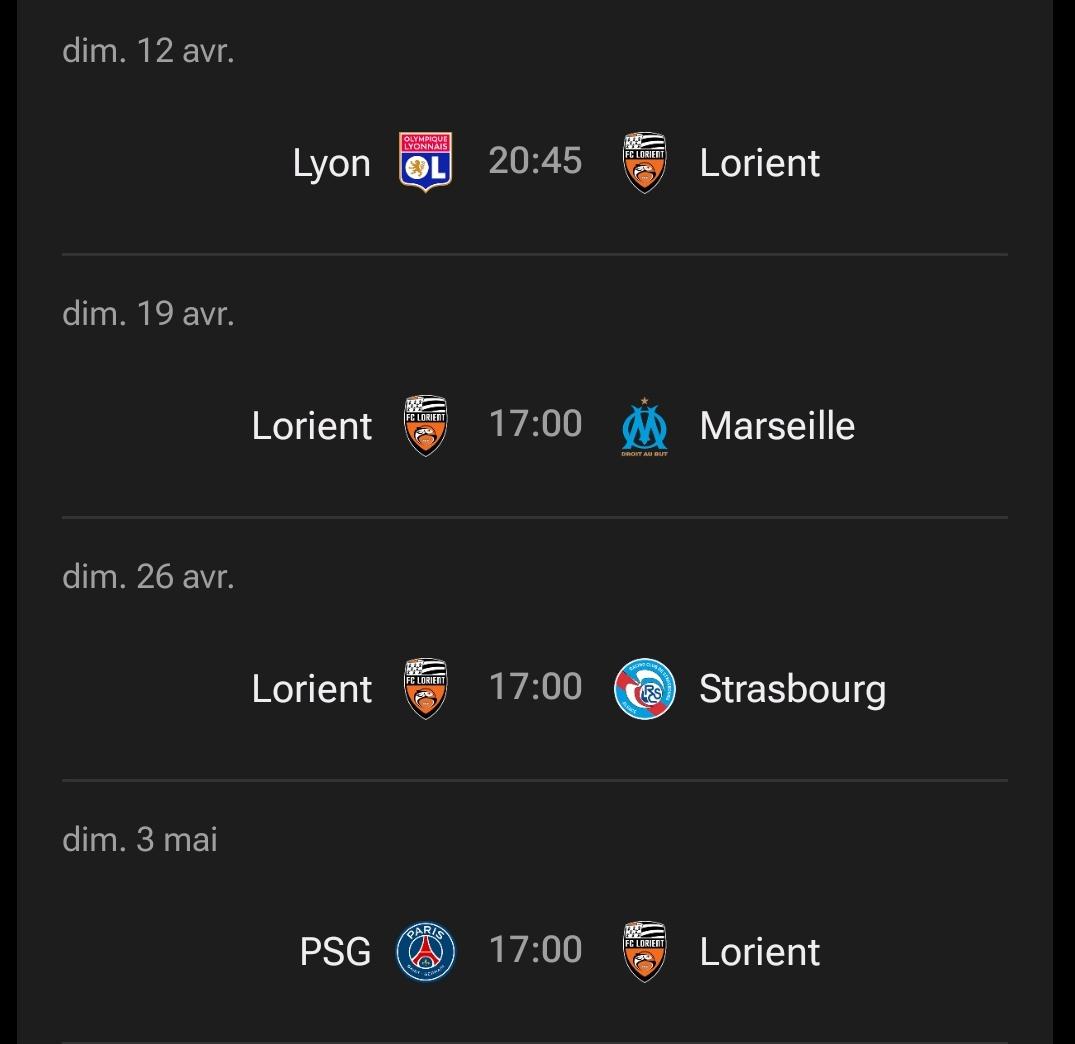This screenshot has width=1075, height=1044.
Task: Select the dim. 3 mai date header
Action: pos(140,839)
